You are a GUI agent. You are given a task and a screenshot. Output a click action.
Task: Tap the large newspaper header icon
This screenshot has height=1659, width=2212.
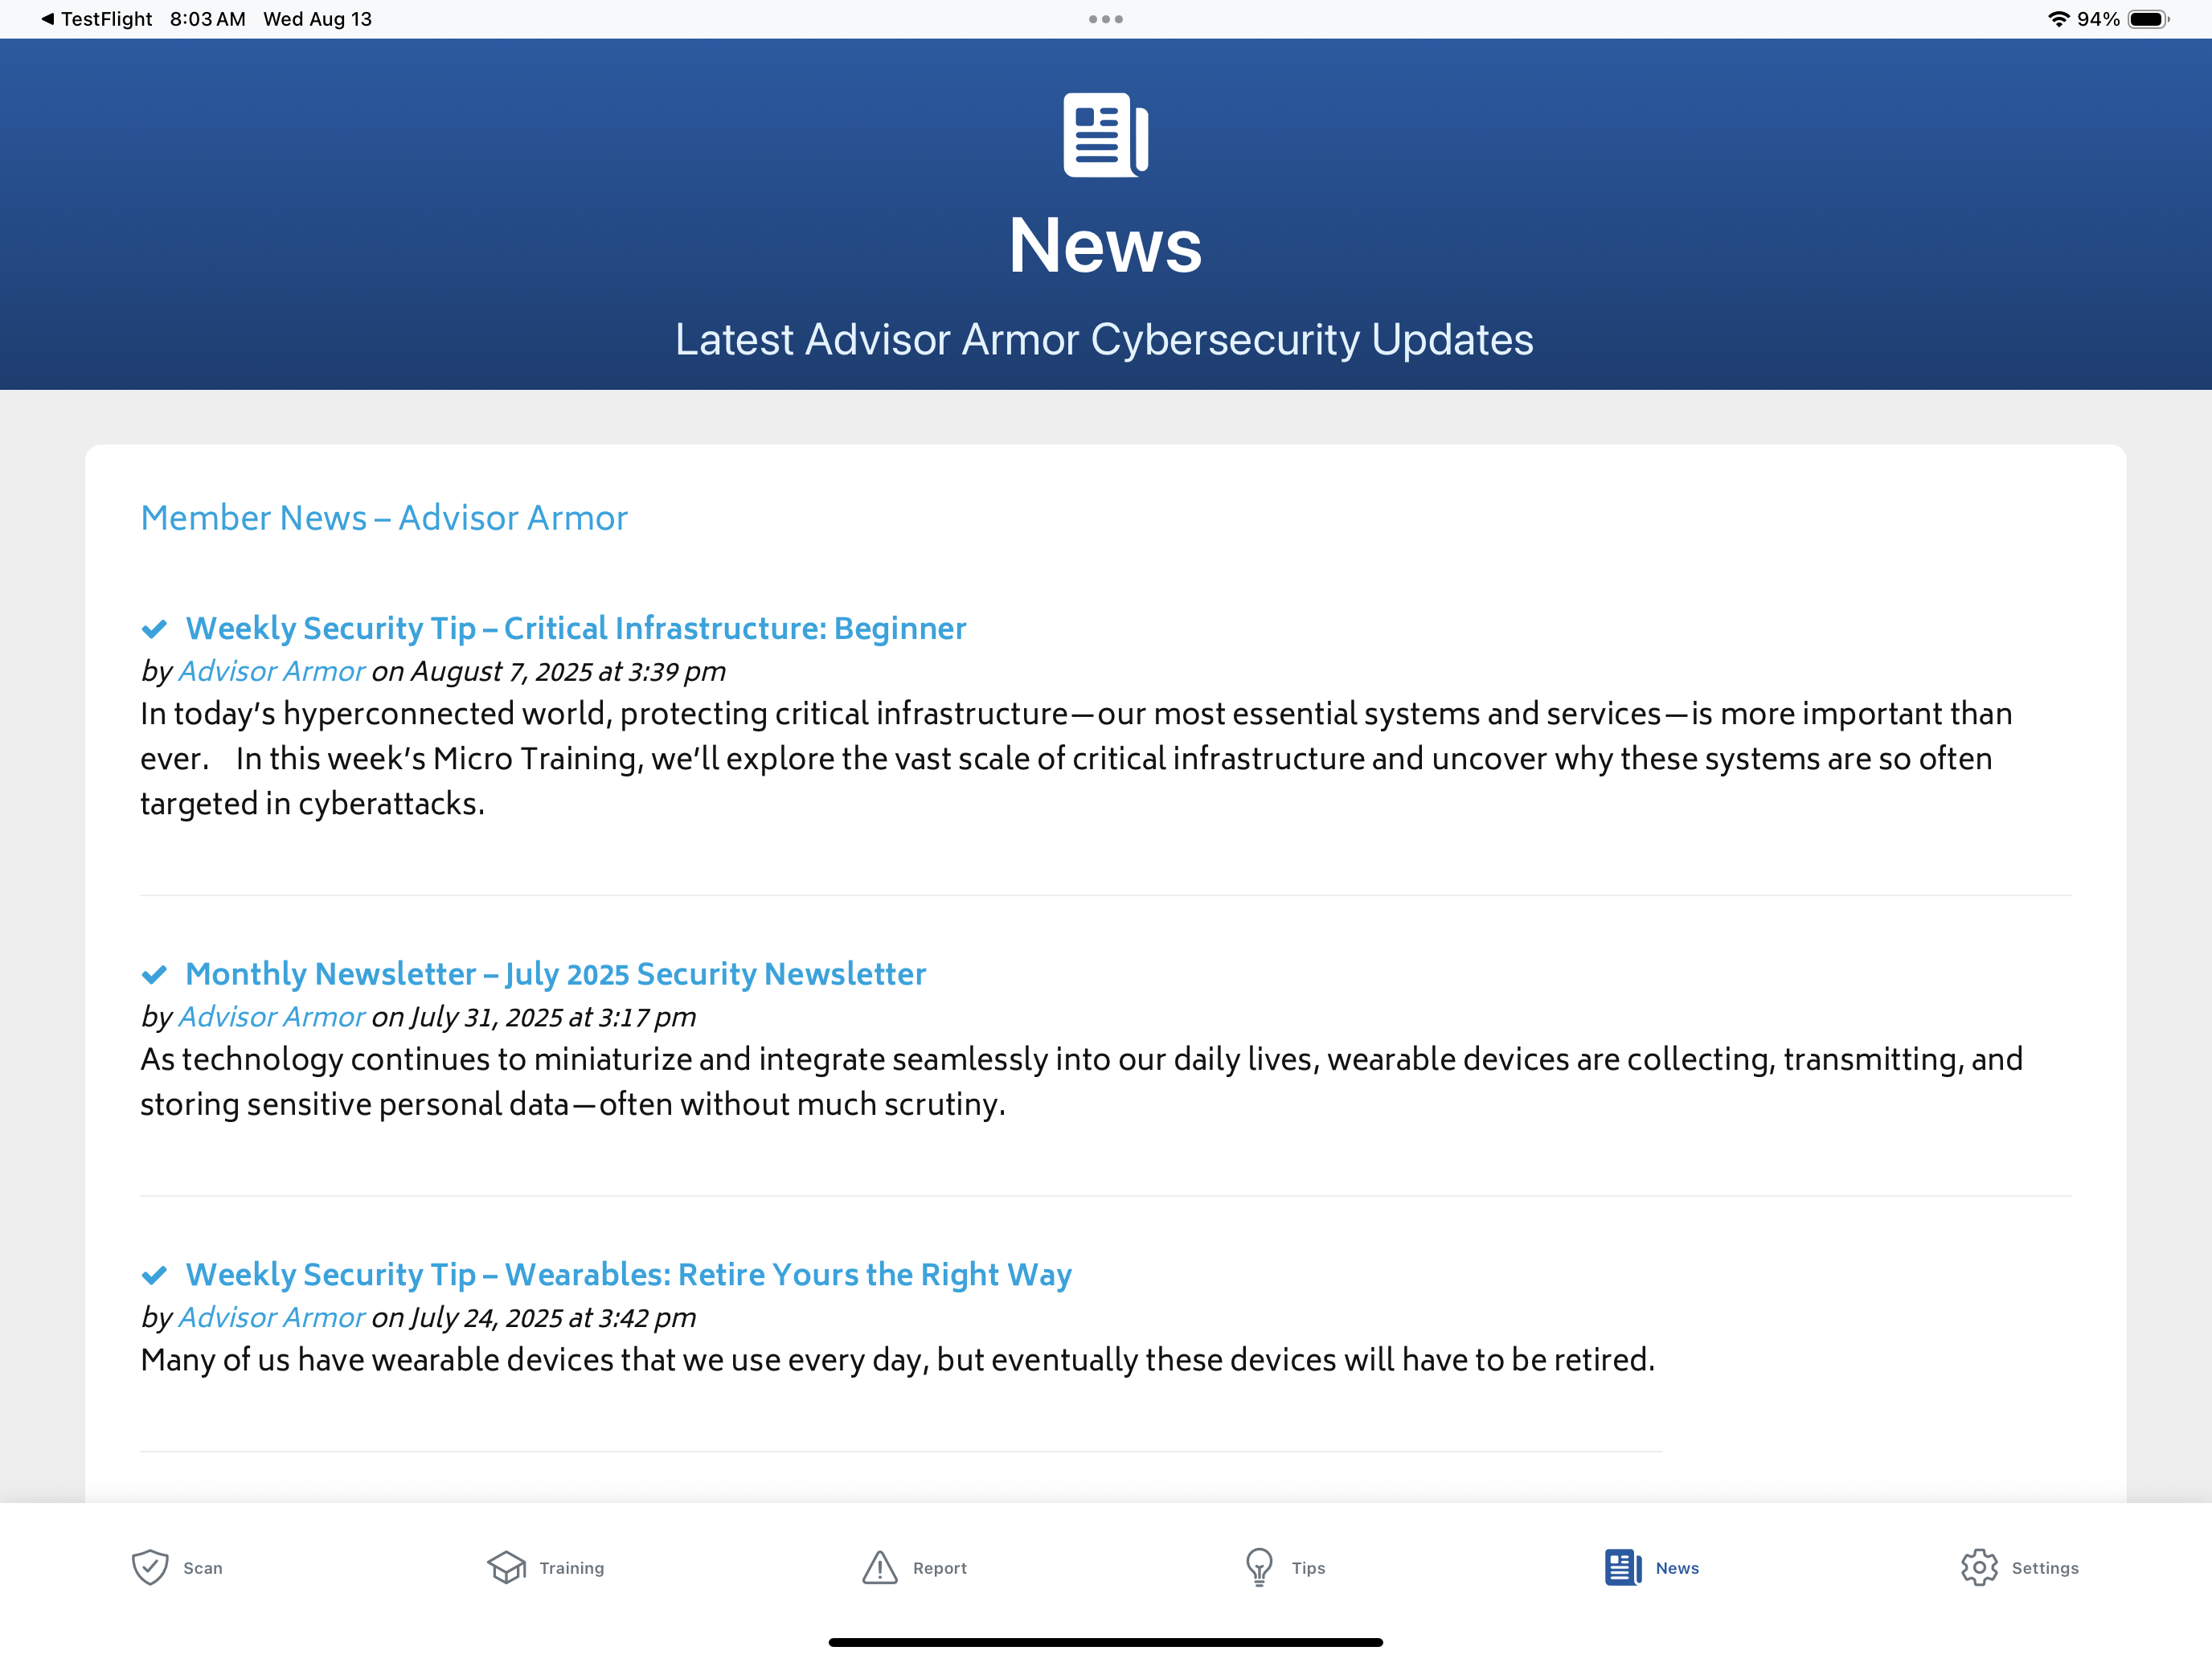click(1106, 135)
